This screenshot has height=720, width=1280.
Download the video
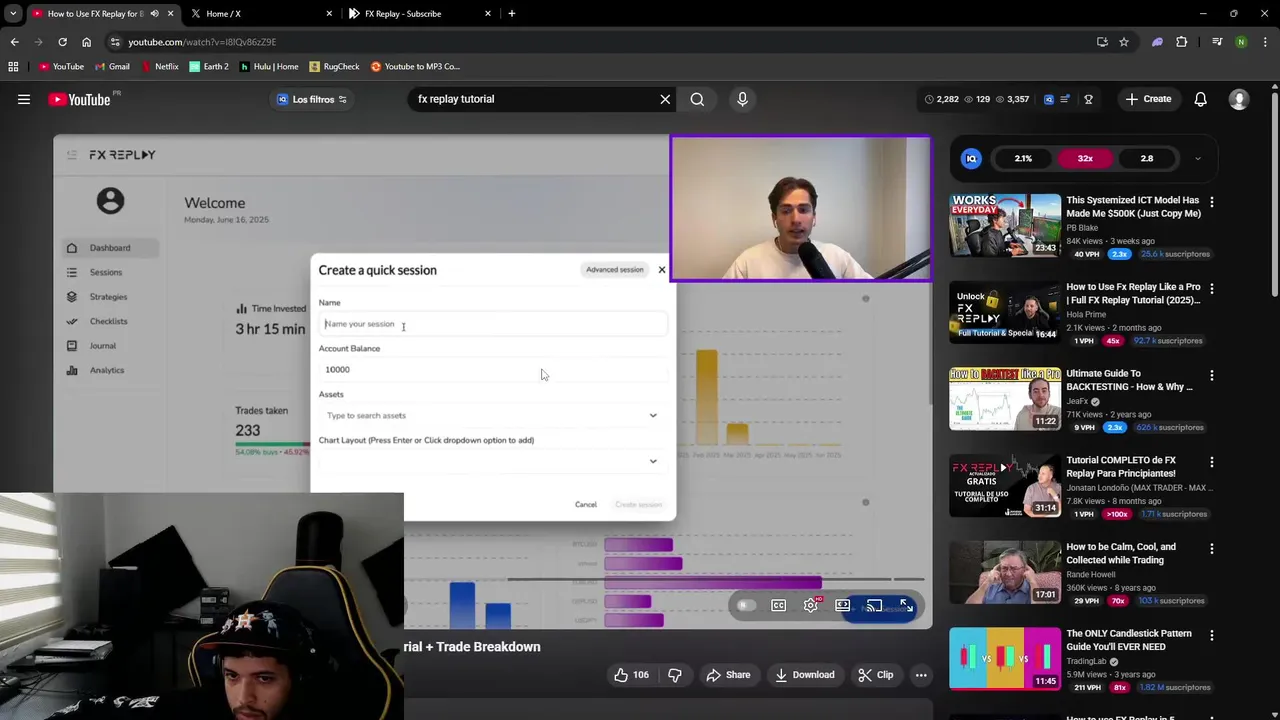[x=804, y=675]
